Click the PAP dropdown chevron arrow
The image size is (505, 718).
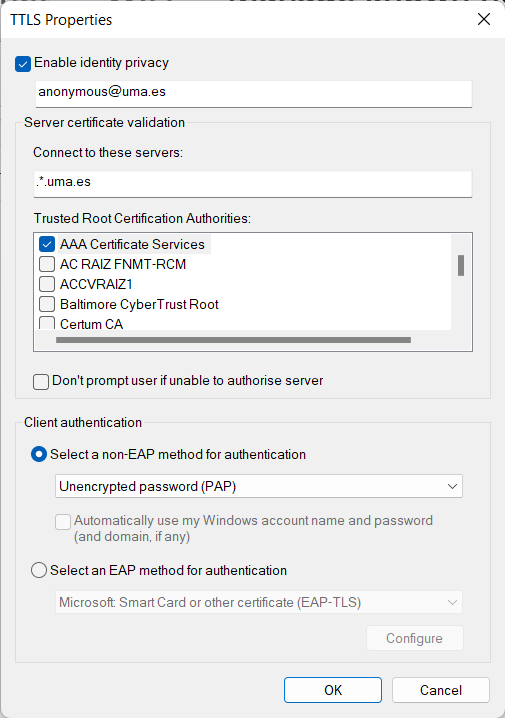click(452, 486)
